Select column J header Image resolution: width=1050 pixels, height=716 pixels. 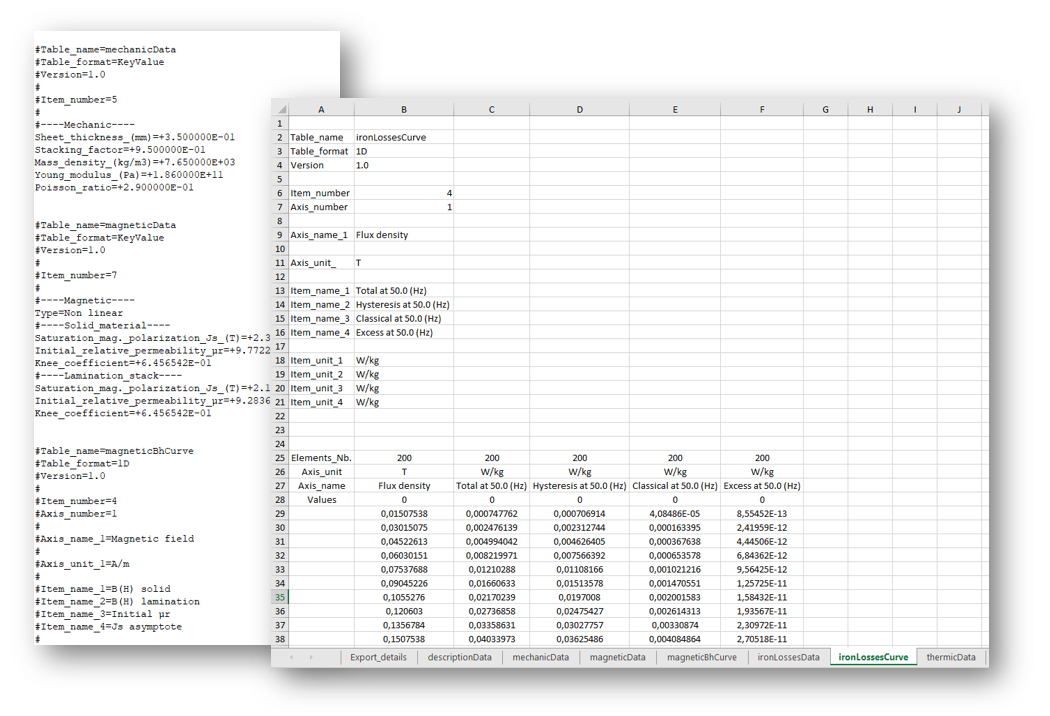pos(959,109)
